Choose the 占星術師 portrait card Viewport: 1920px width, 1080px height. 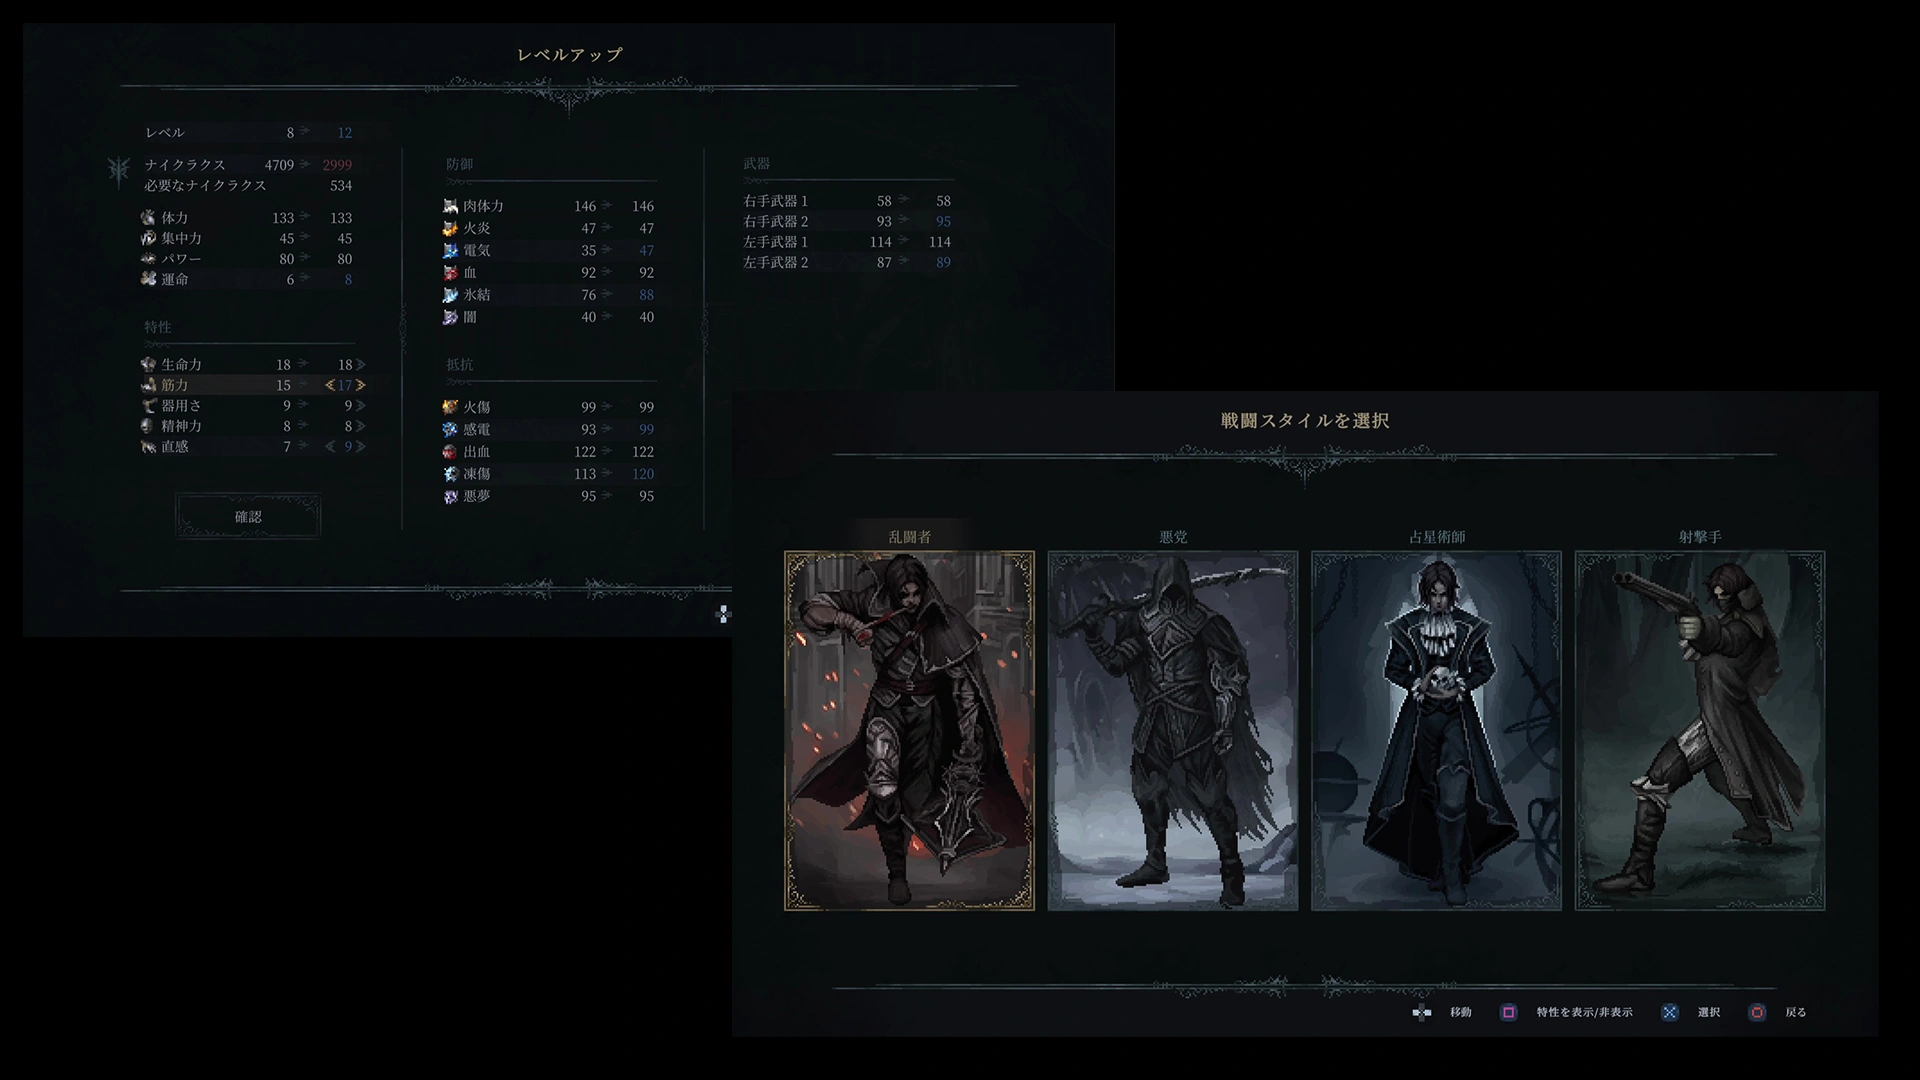(1436, 730)
